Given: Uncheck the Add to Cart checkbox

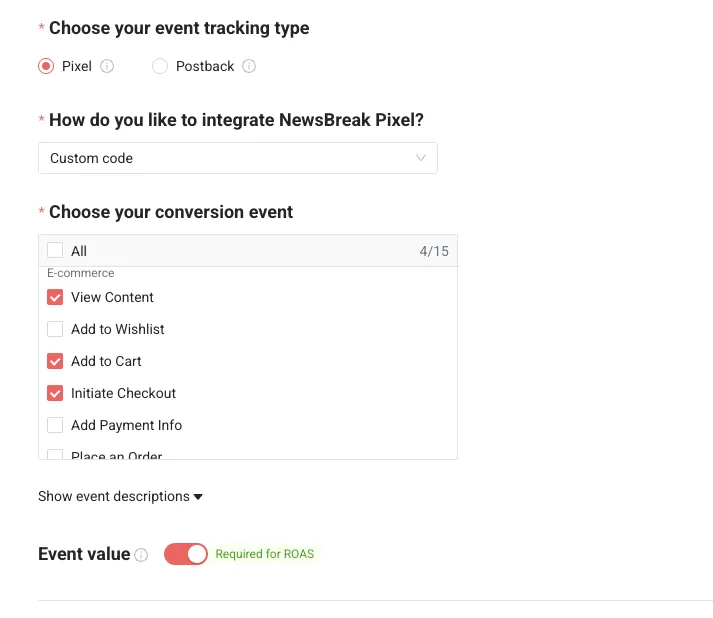Looking at the screenshot, I should [x=55, y=361].
